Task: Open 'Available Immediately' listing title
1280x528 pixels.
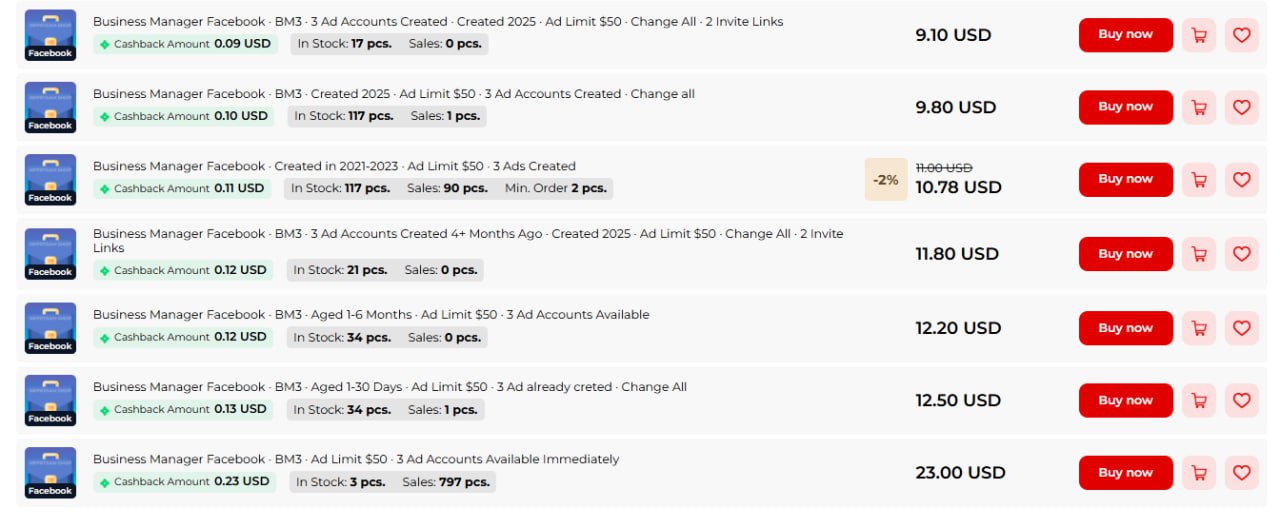Action: click(356, 459)
